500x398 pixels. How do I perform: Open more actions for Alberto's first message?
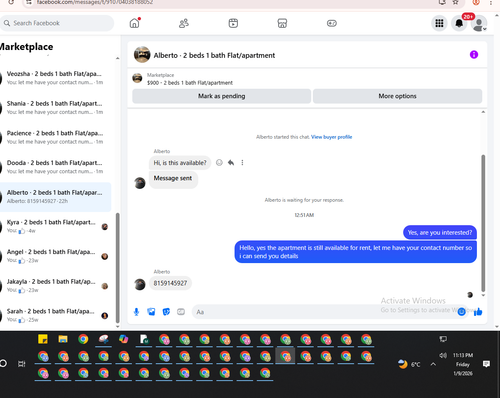(242, 163)
